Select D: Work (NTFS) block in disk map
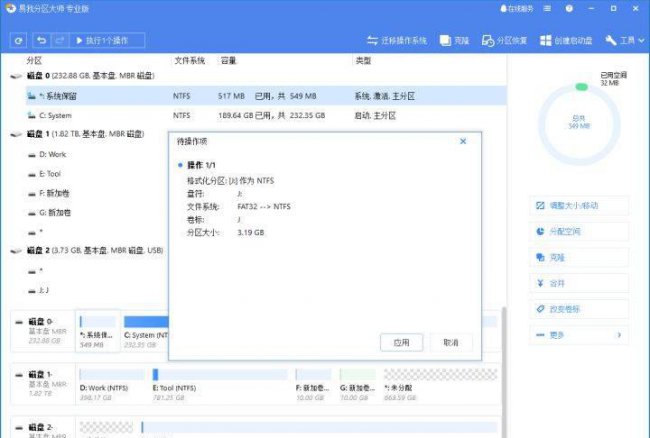650x438 pixels. (112, 385)
